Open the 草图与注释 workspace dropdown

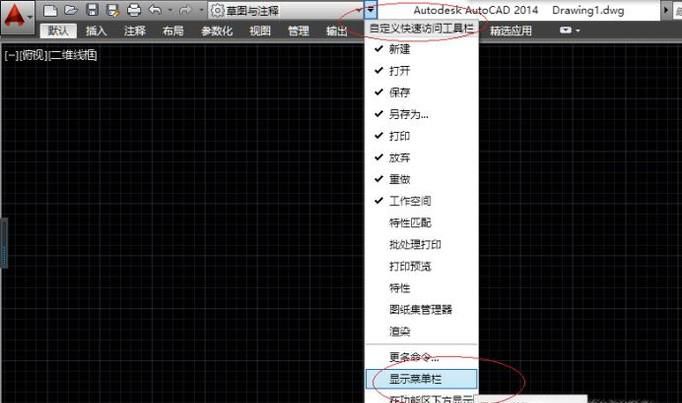(286, 10)
